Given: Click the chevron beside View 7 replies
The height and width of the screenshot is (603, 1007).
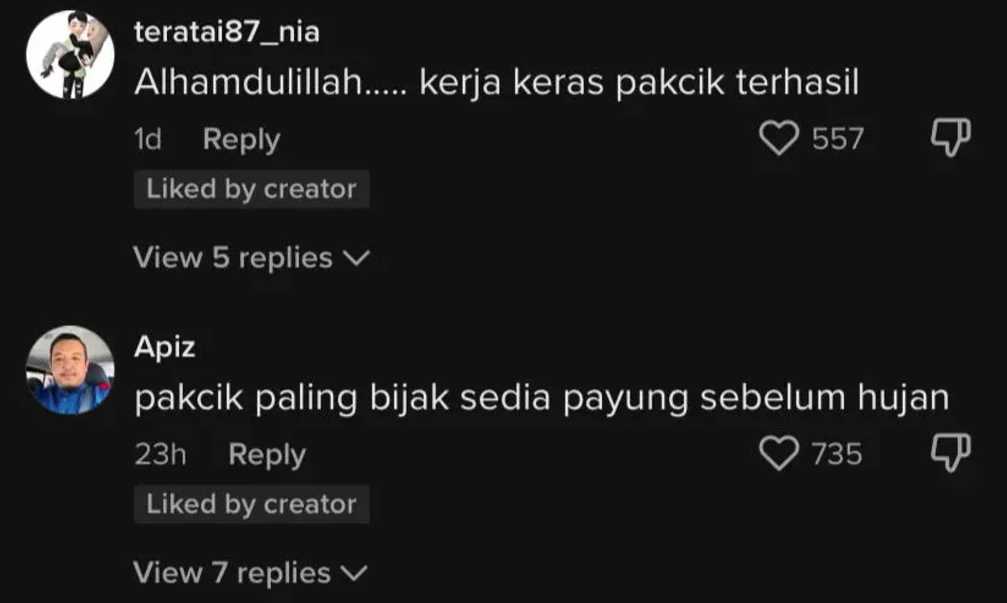Looking at the screenshot, I should point(355,574).
